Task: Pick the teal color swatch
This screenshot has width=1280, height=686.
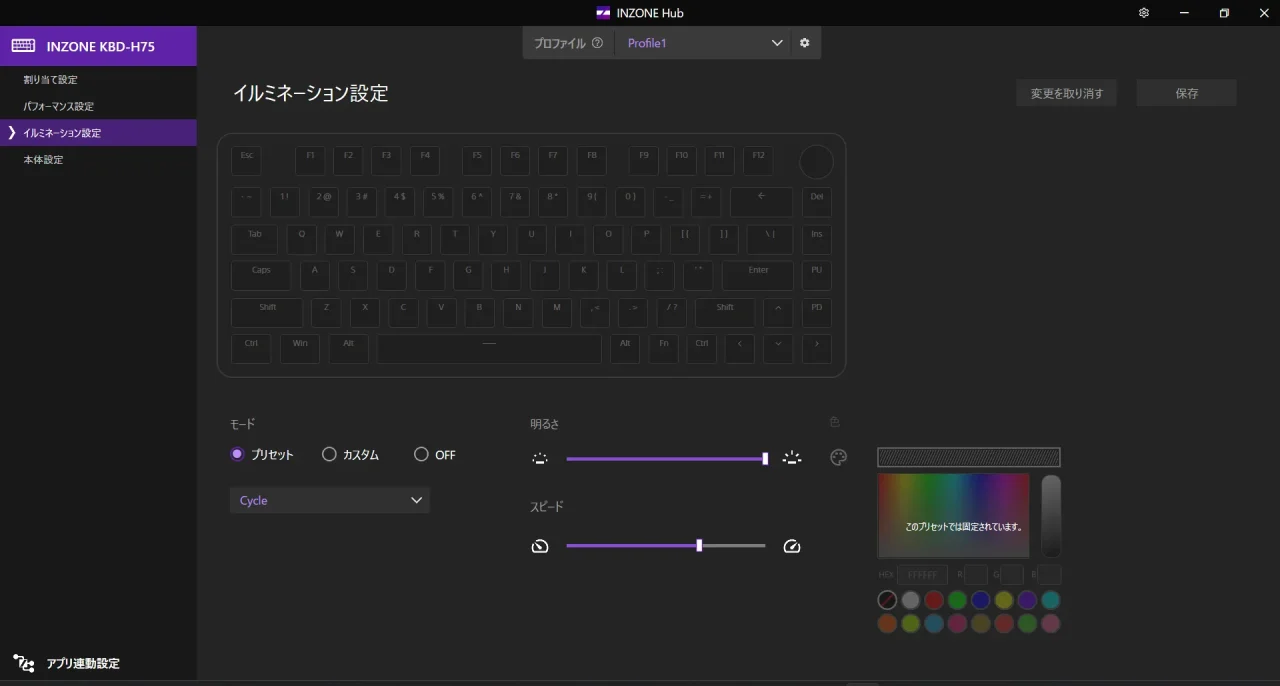Action: tap(1050, 600)
